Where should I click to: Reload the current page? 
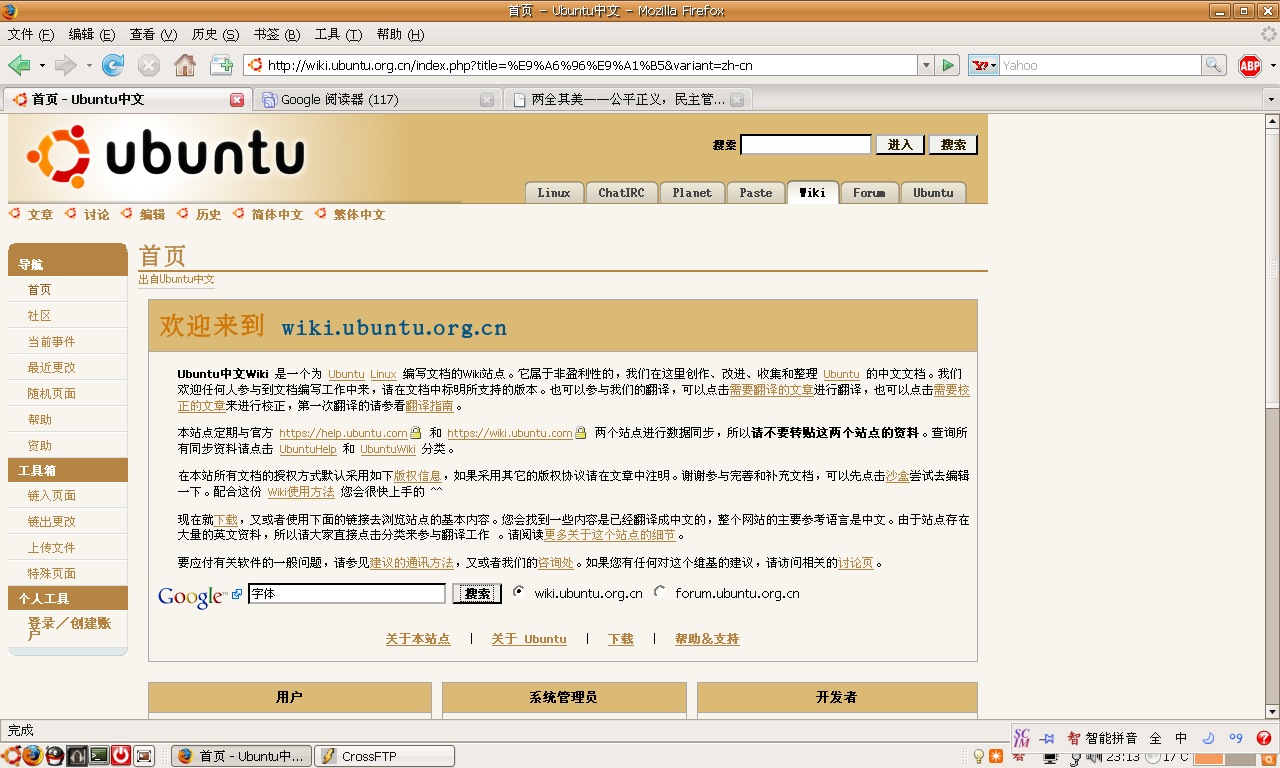pyautogui.click(x=113, y=65)
